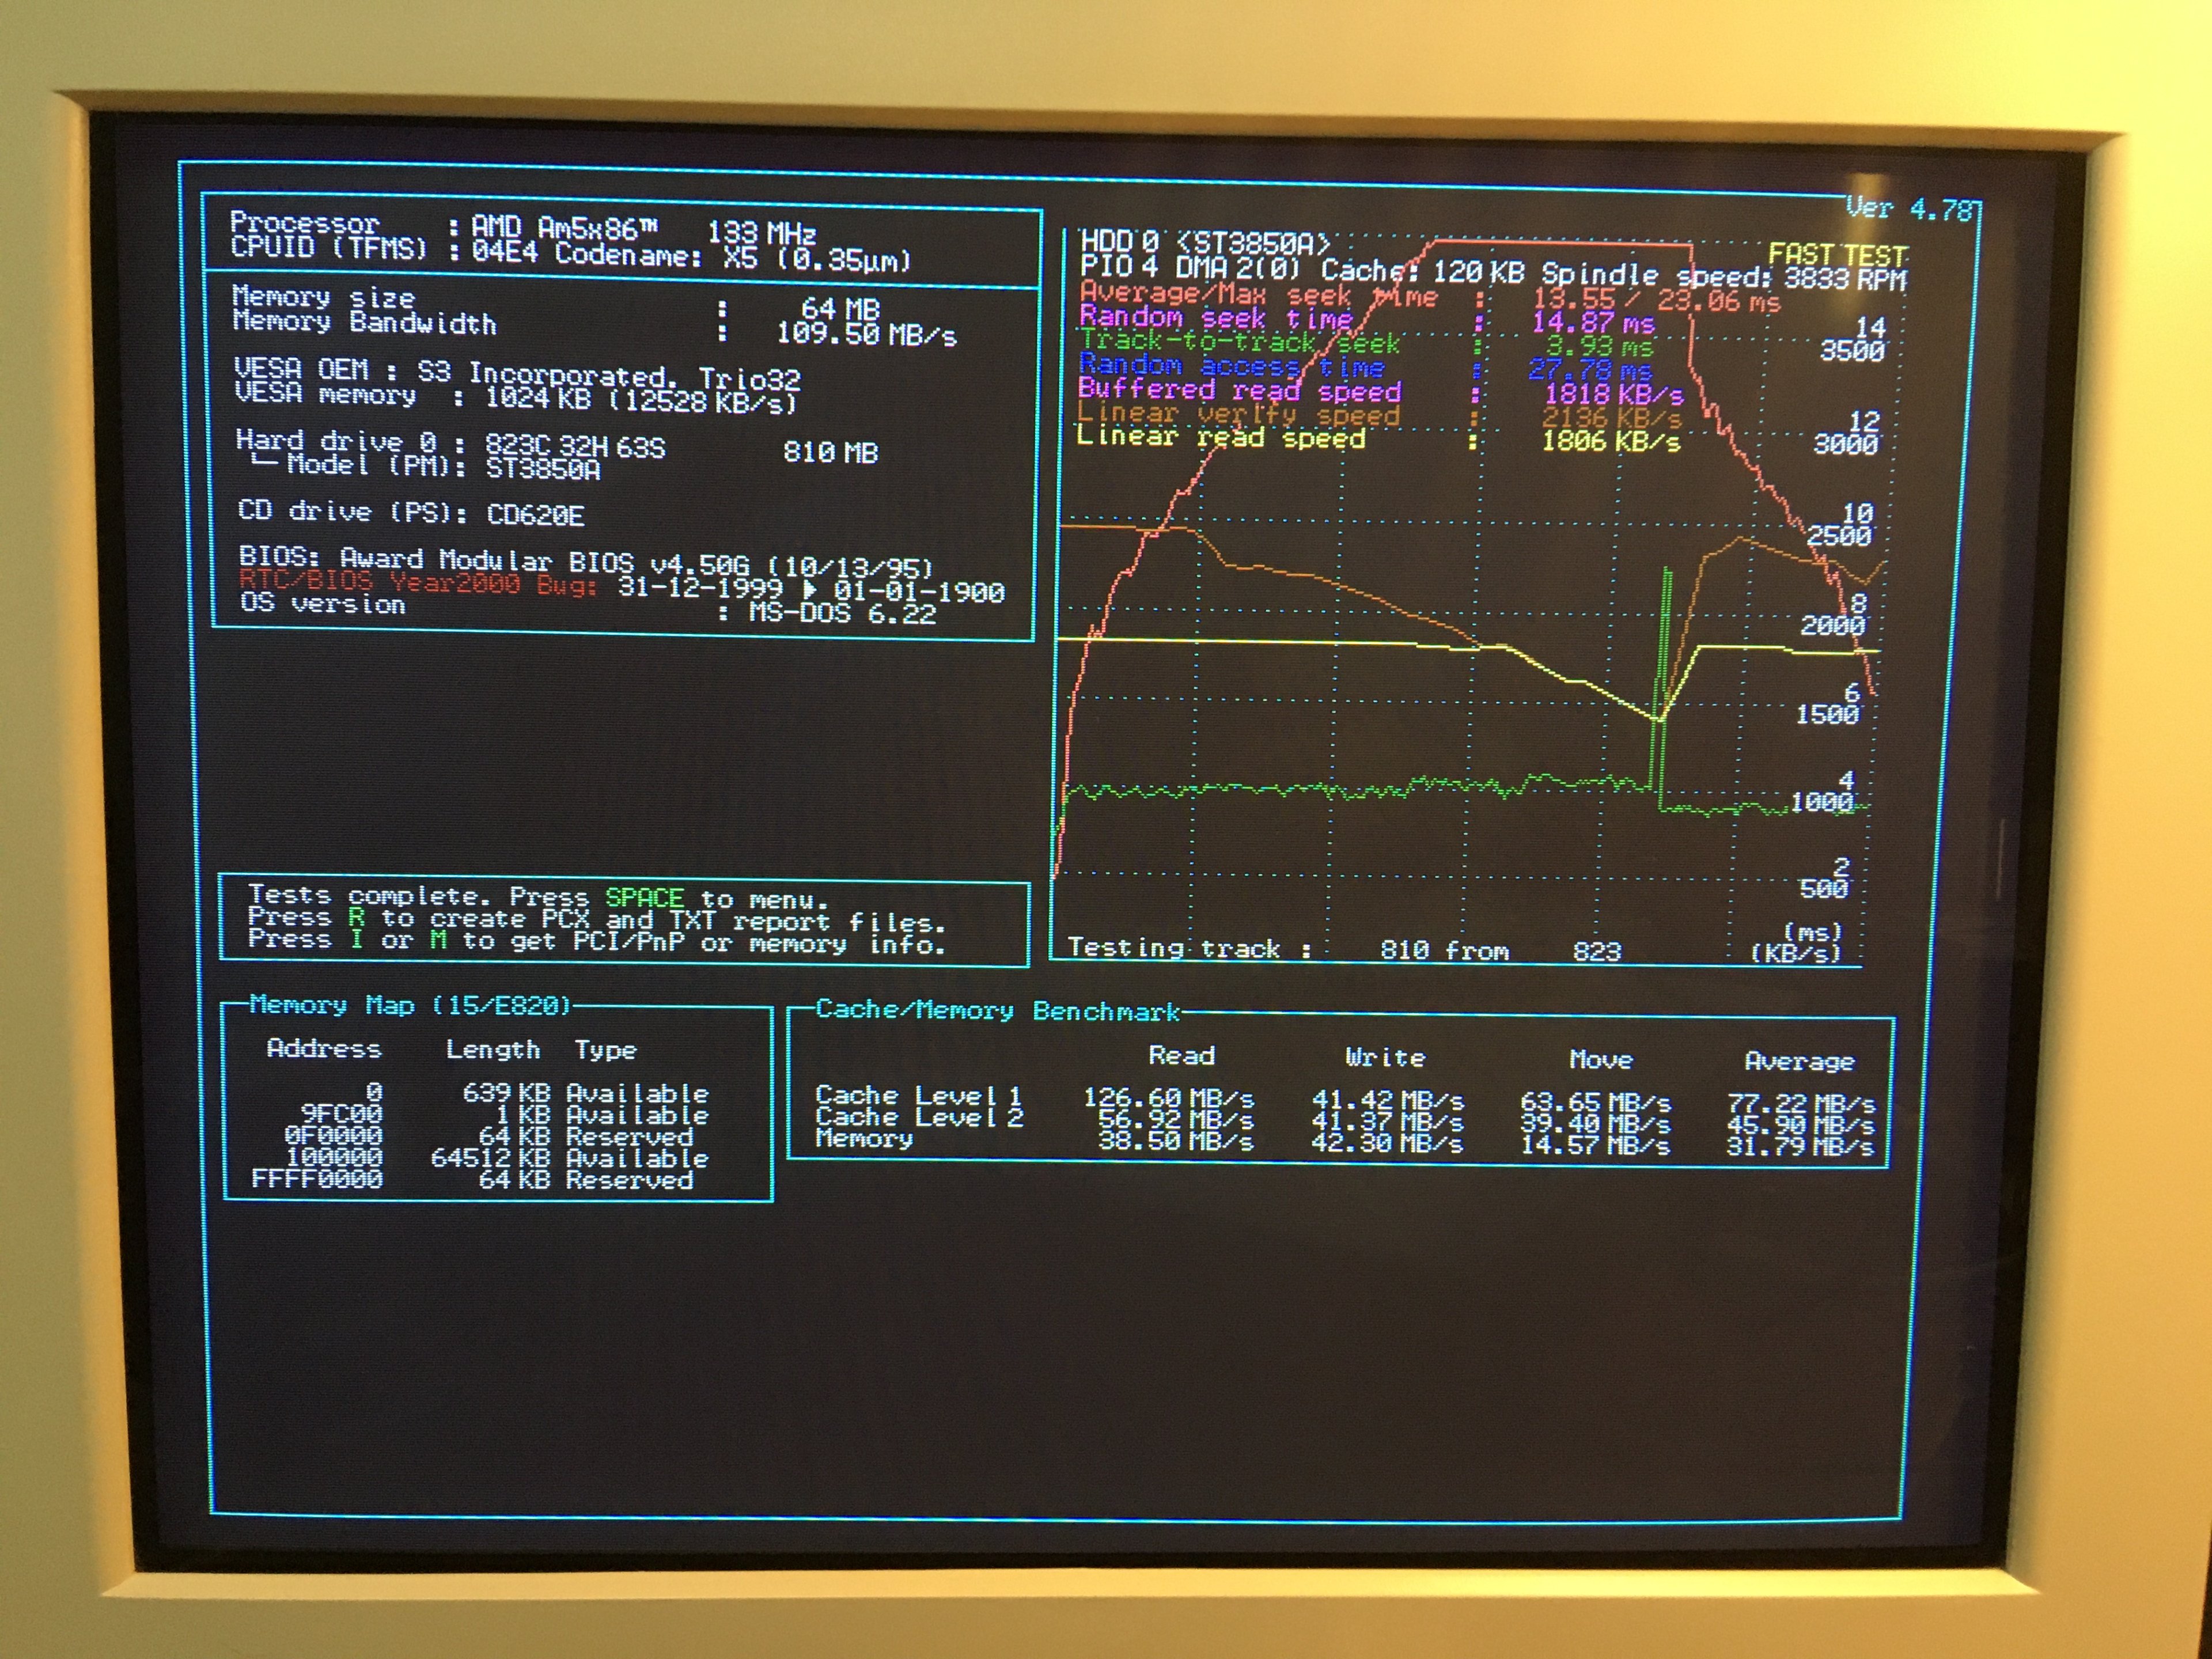Click the green R key hint
Viewport: 2212px width, 1659px height.
tap(357, 917)
